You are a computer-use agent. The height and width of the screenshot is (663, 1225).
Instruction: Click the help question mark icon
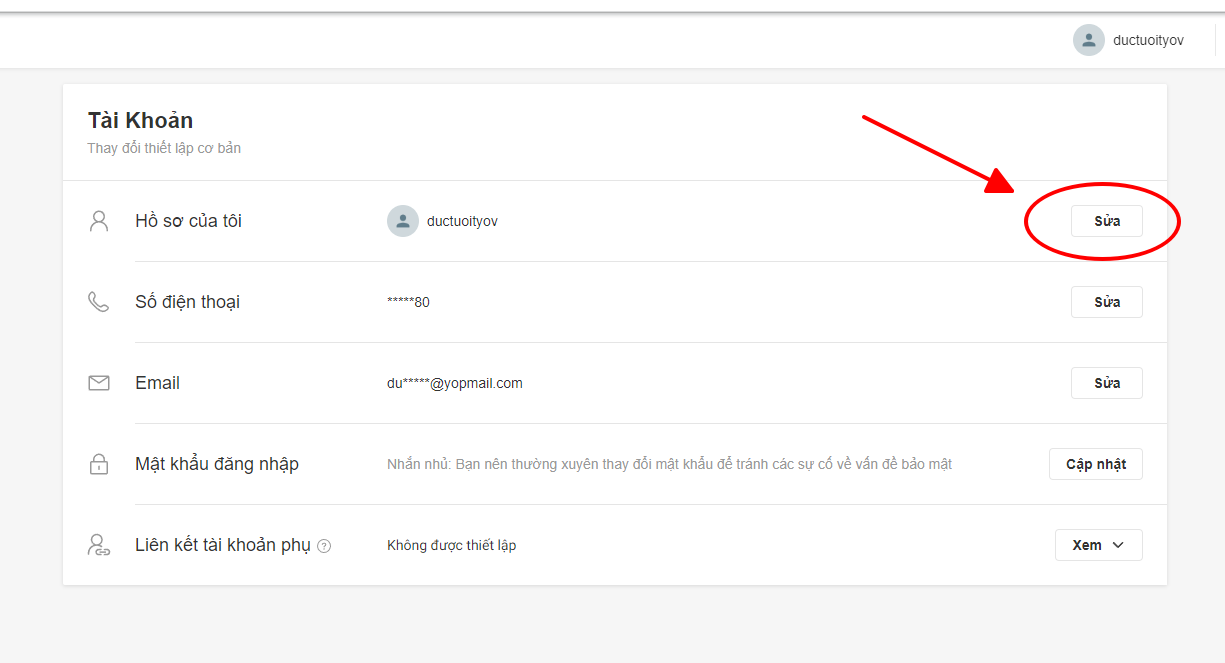tap(324, 546)
